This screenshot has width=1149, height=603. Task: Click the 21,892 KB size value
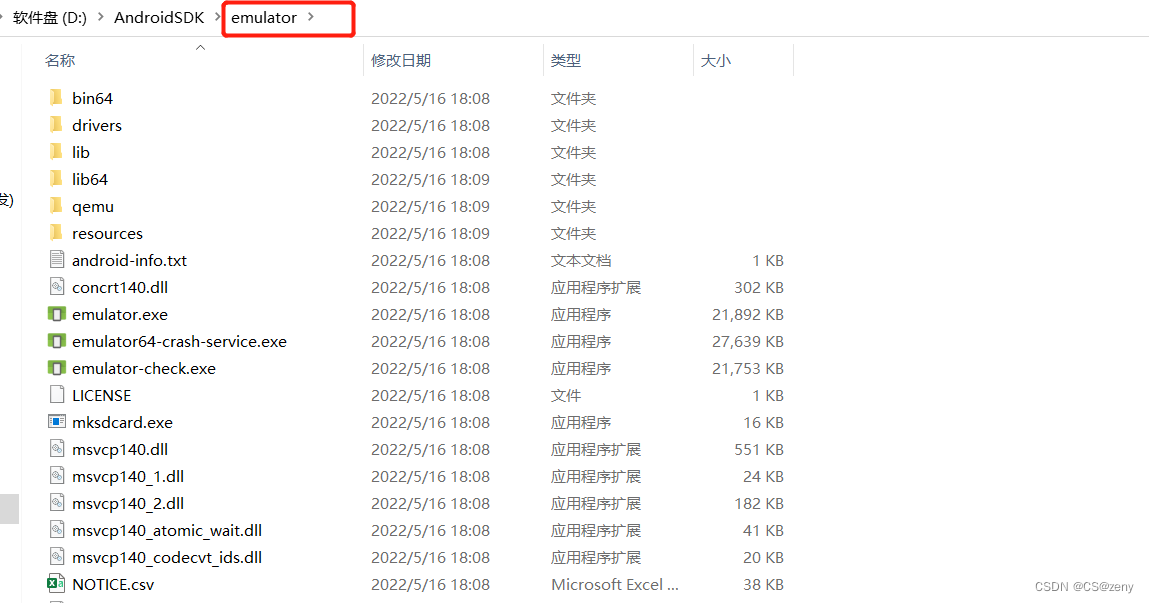coord(747,314)
